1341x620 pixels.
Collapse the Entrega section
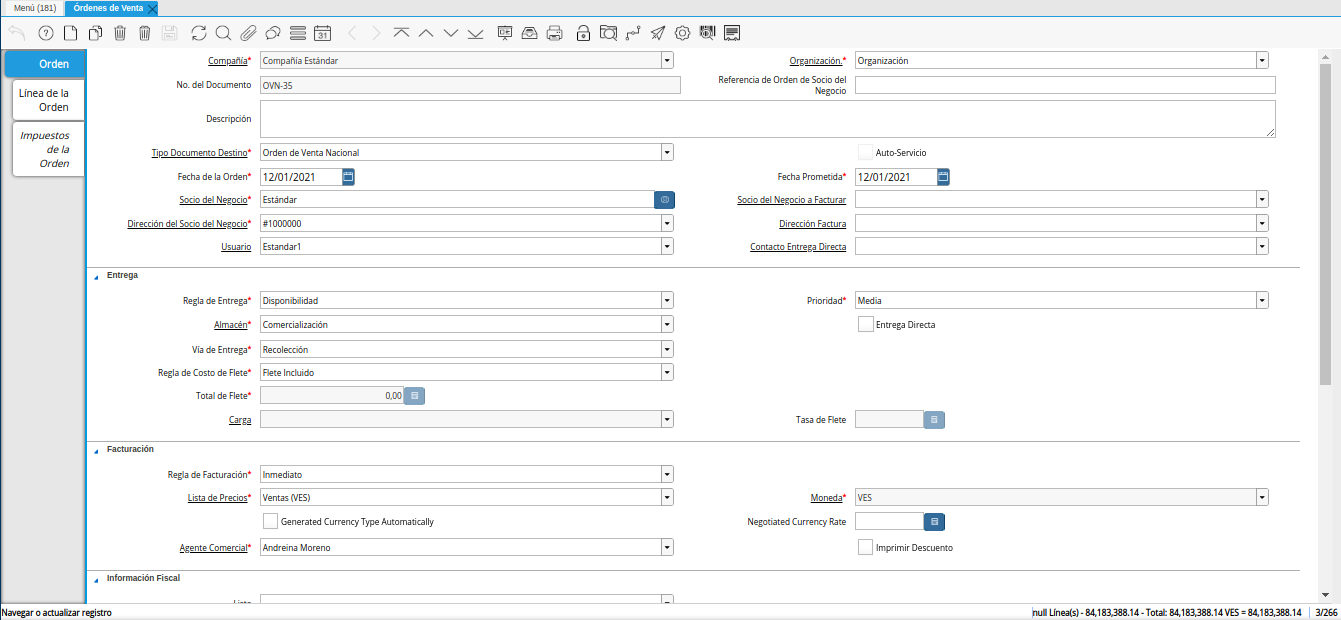tap(97, 275)
